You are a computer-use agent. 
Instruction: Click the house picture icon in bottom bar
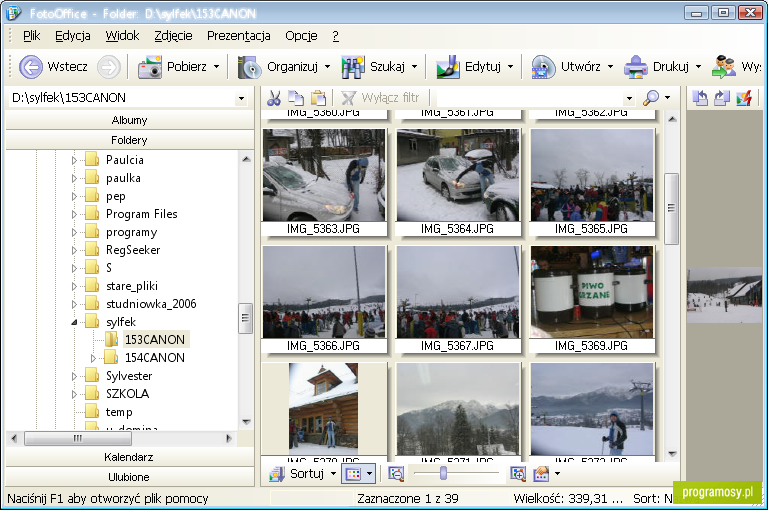click(x=541, y=474)
